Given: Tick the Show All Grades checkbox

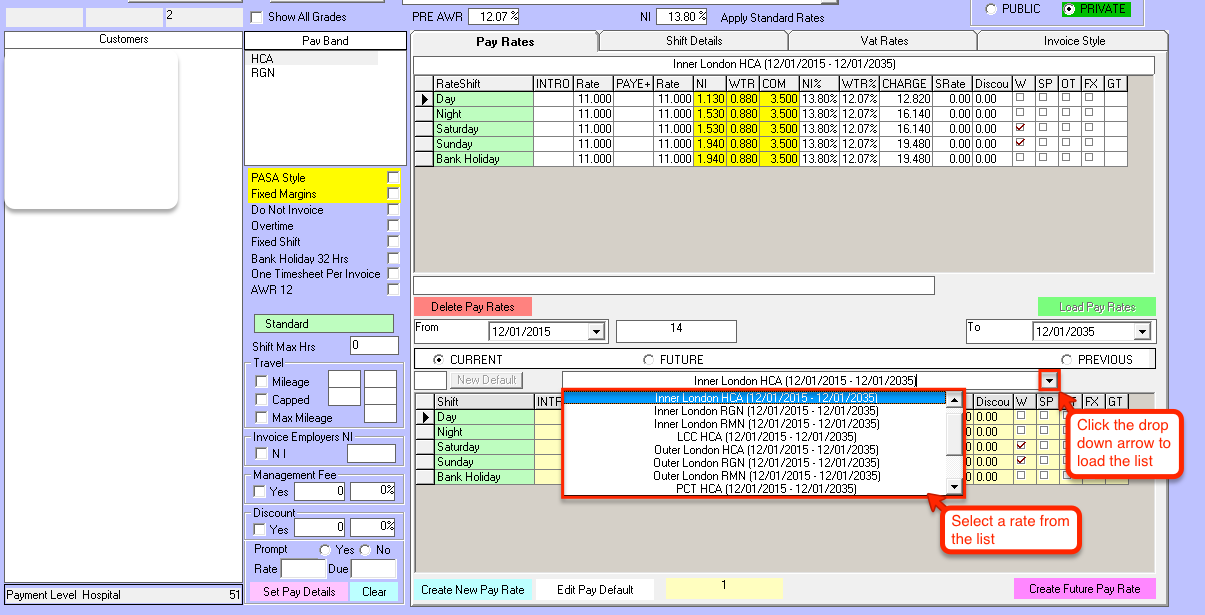Looking at the screenshot, I should point(257,17).
